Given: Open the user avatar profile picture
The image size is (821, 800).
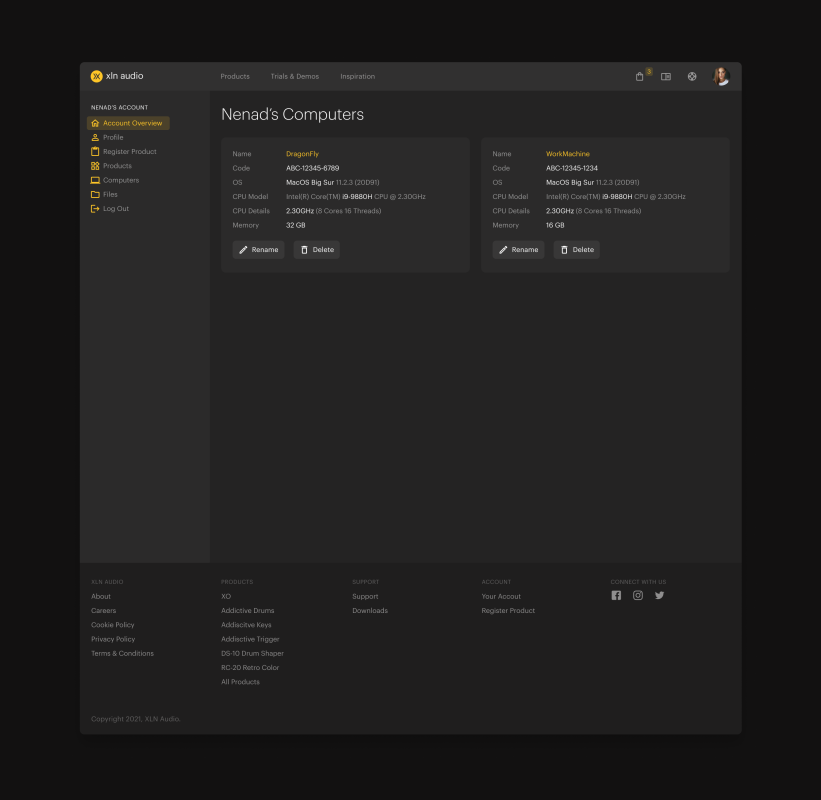Looking at the screenshot, I should (x=720, y=76).
